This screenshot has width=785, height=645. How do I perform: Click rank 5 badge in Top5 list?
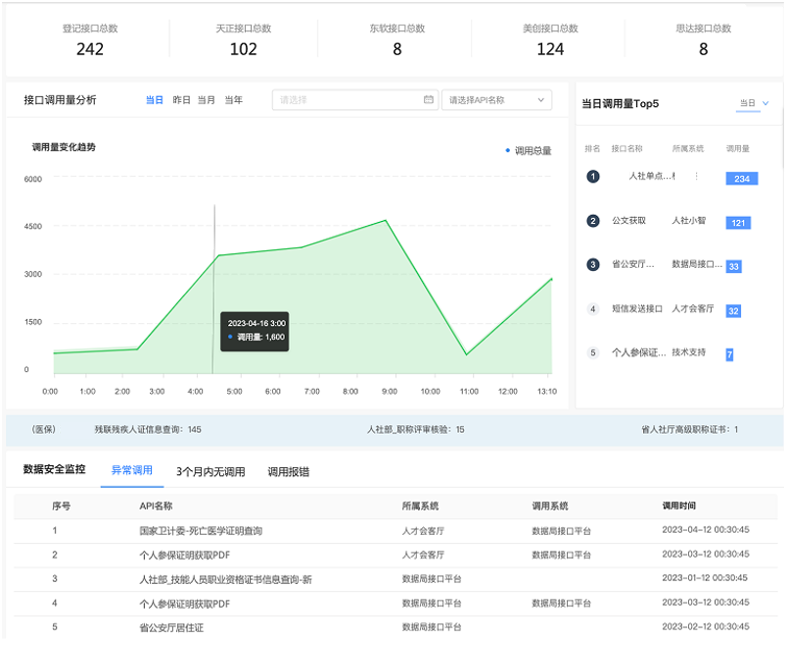[593, 353]
